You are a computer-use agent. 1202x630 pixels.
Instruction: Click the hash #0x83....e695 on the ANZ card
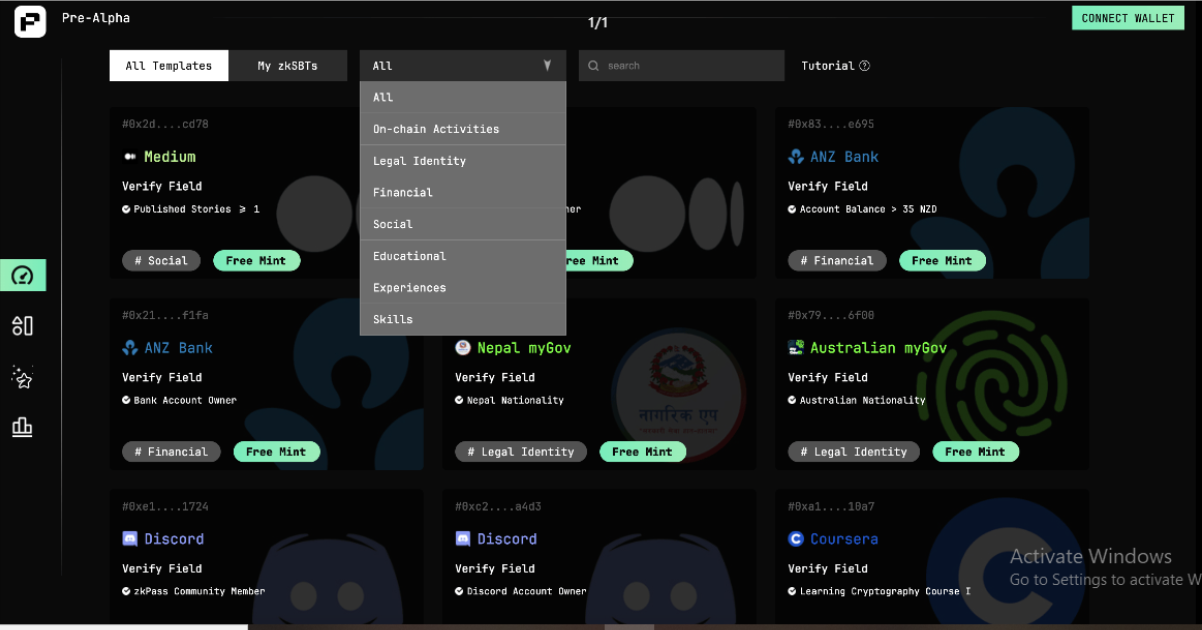(x=831, y=124)
